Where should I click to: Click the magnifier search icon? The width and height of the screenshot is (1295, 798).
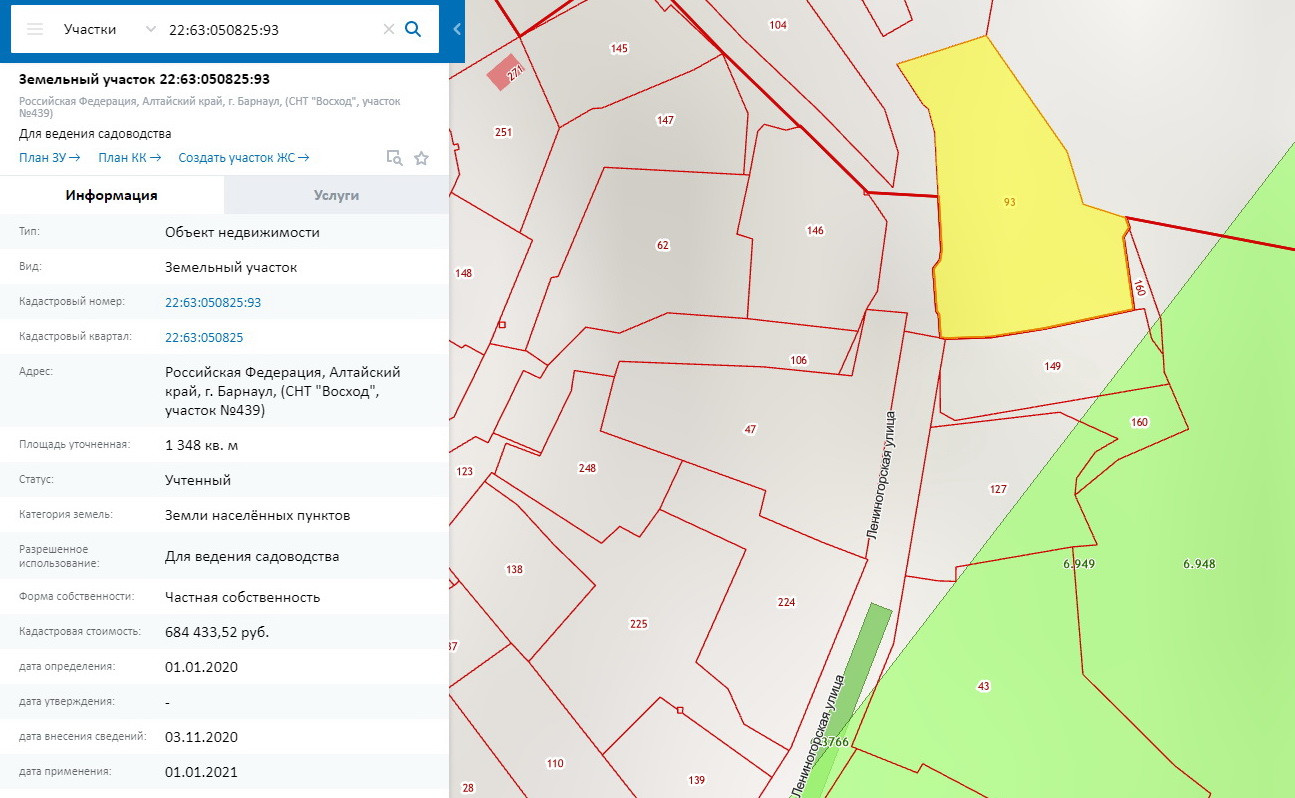pyautogui.click(x=413, y=29)
